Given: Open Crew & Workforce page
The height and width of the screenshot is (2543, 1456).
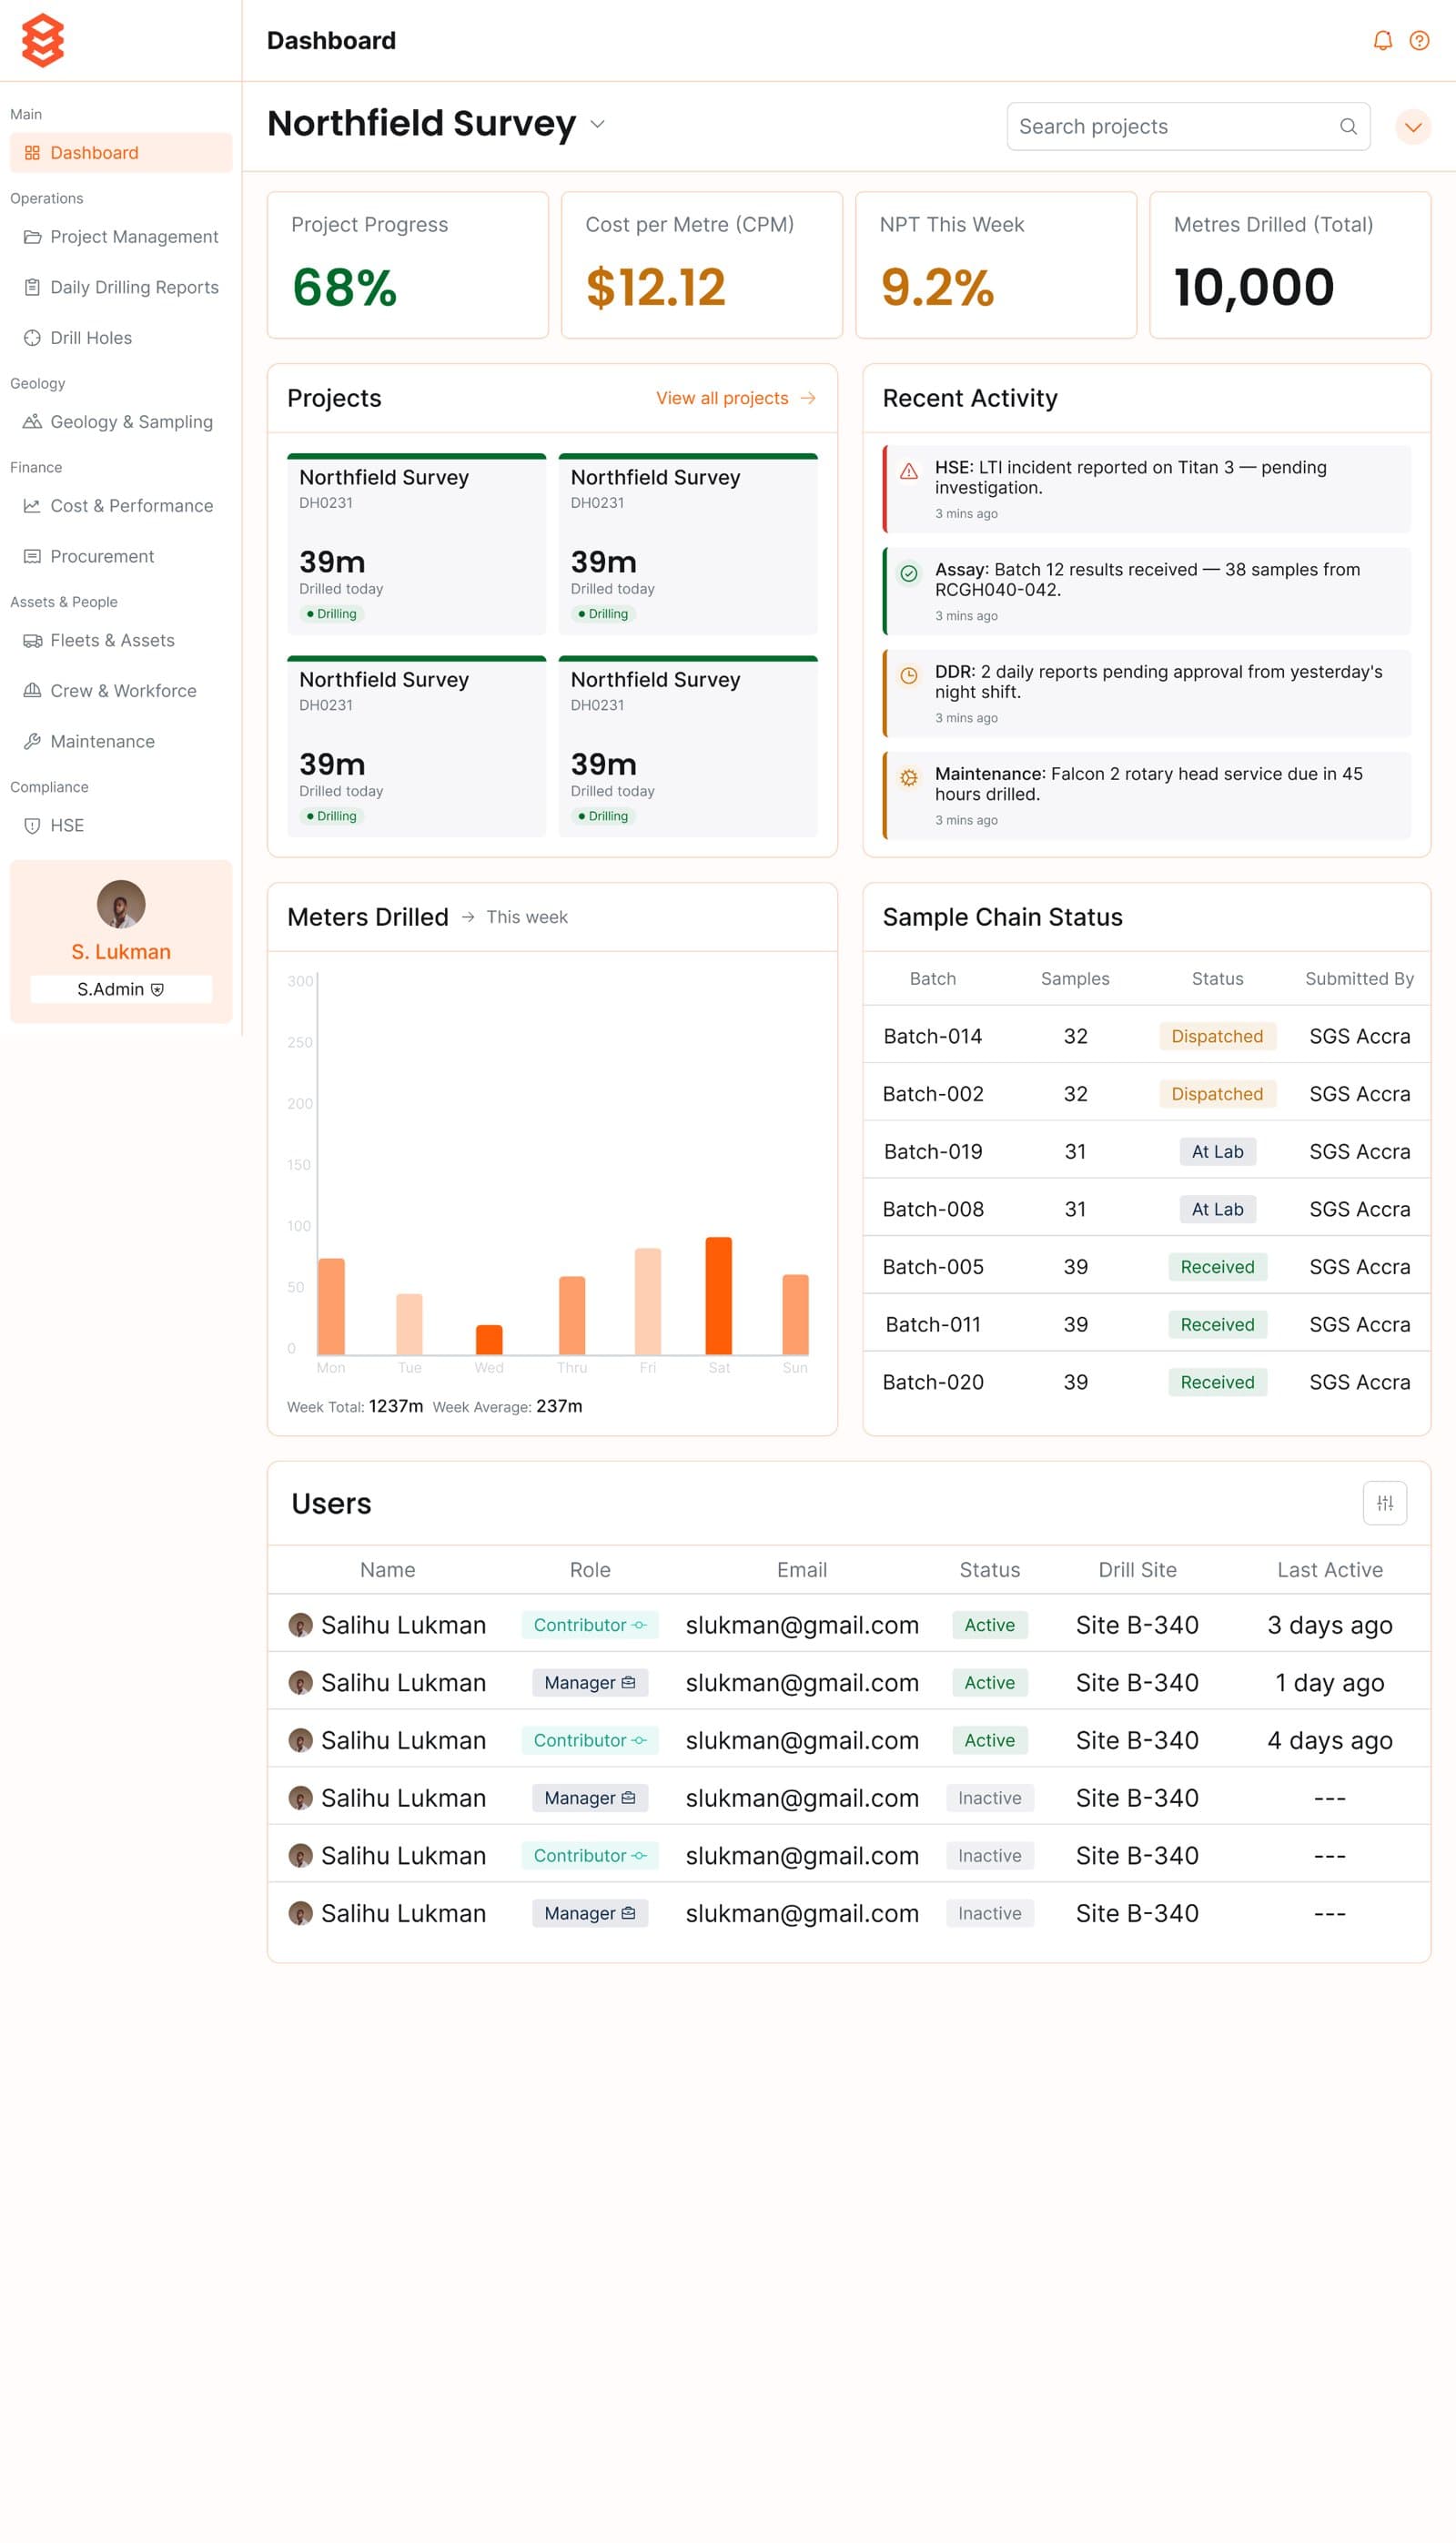Looking at the screenshot, I should coord(121,691).
